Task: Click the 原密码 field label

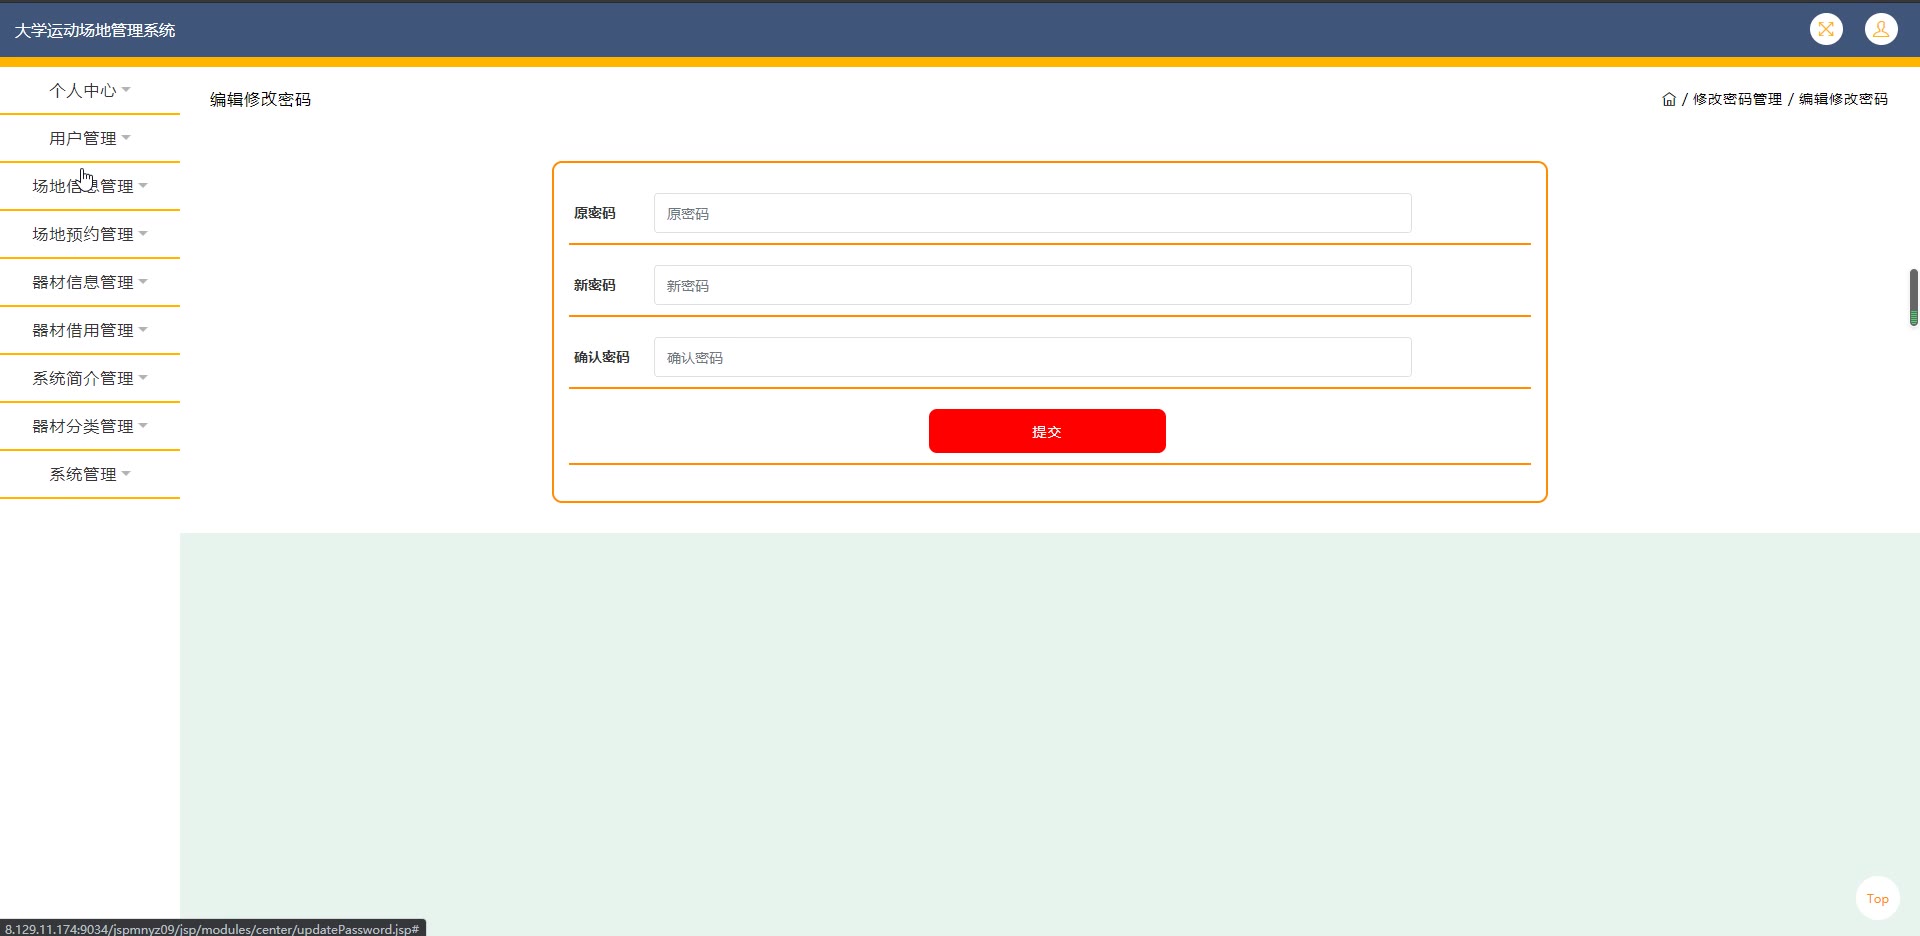Action: coord(594,213)
